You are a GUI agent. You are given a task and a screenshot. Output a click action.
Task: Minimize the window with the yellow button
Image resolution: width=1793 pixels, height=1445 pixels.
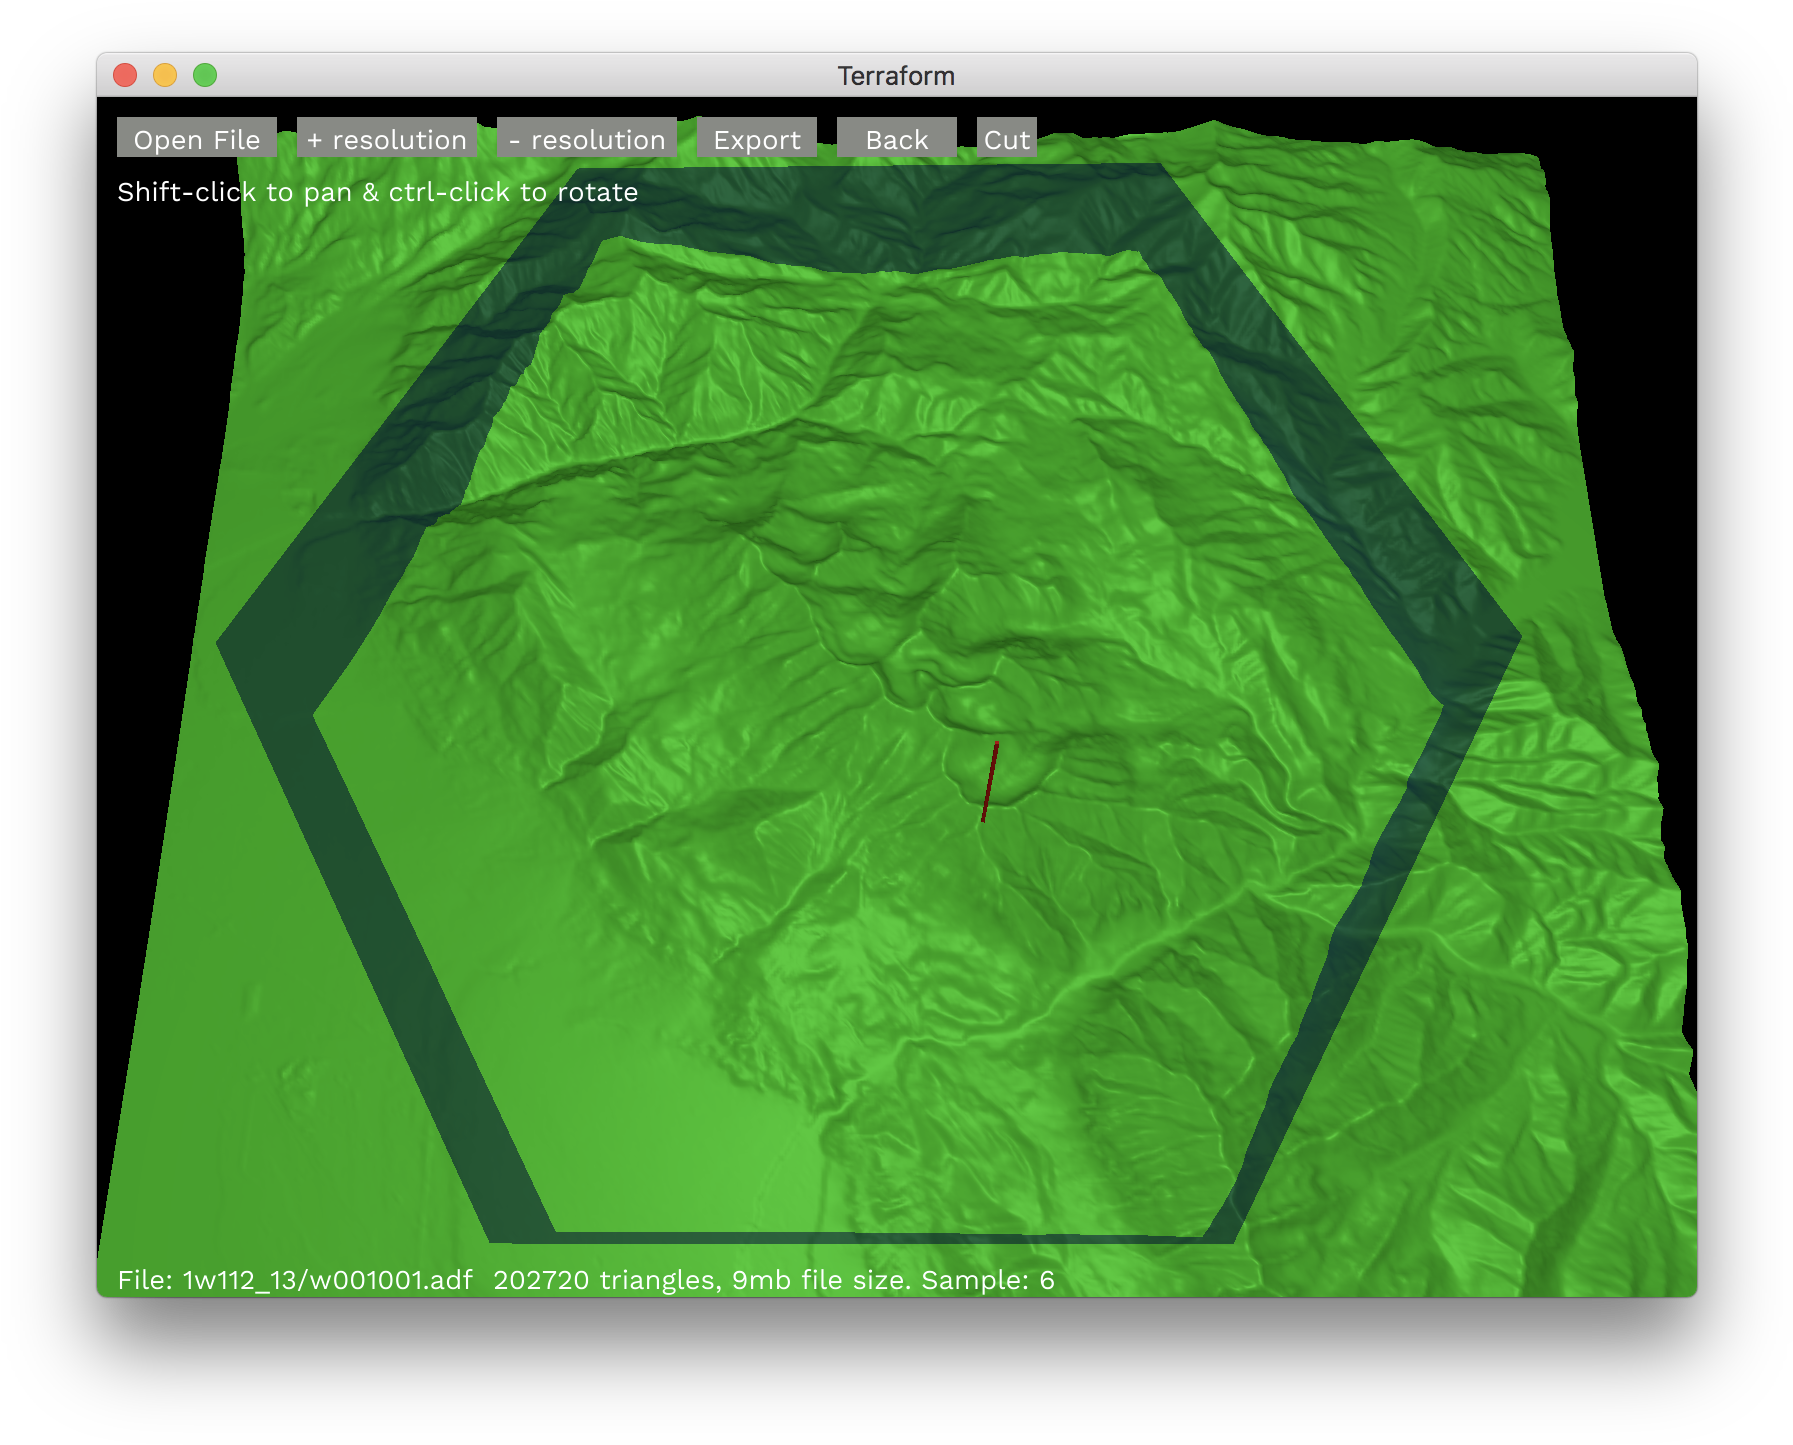click(x=165, y=75)
